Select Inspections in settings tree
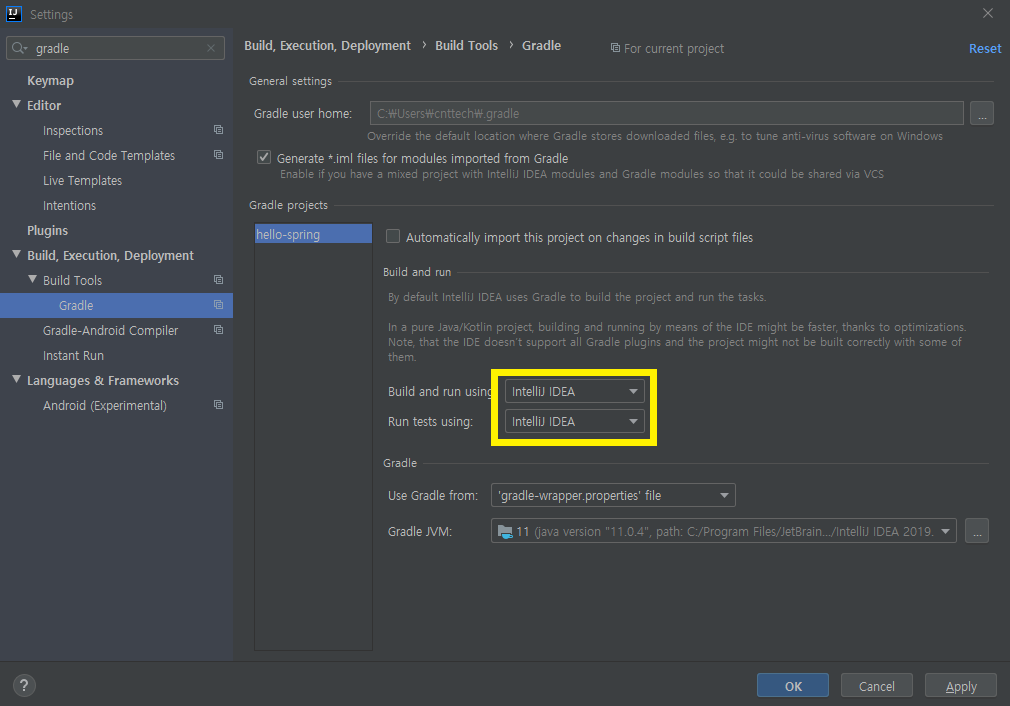 pos(73,131)
